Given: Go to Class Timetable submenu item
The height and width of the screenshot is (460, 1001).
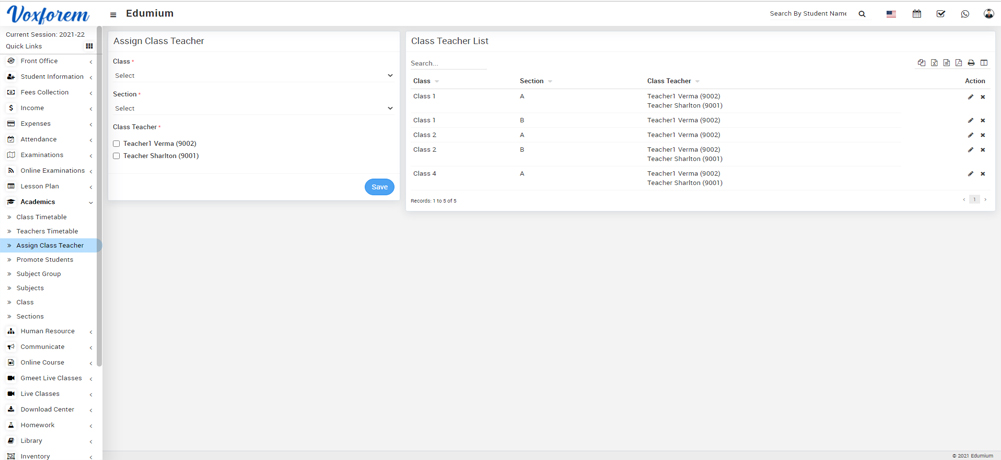Looking at the screenshot, I should pos(41,217).
